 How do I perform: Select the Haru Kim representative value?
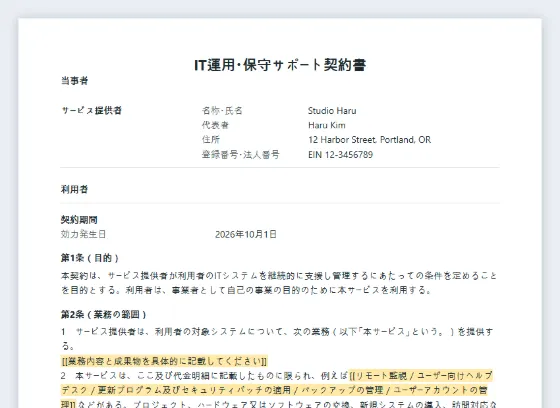327,125
